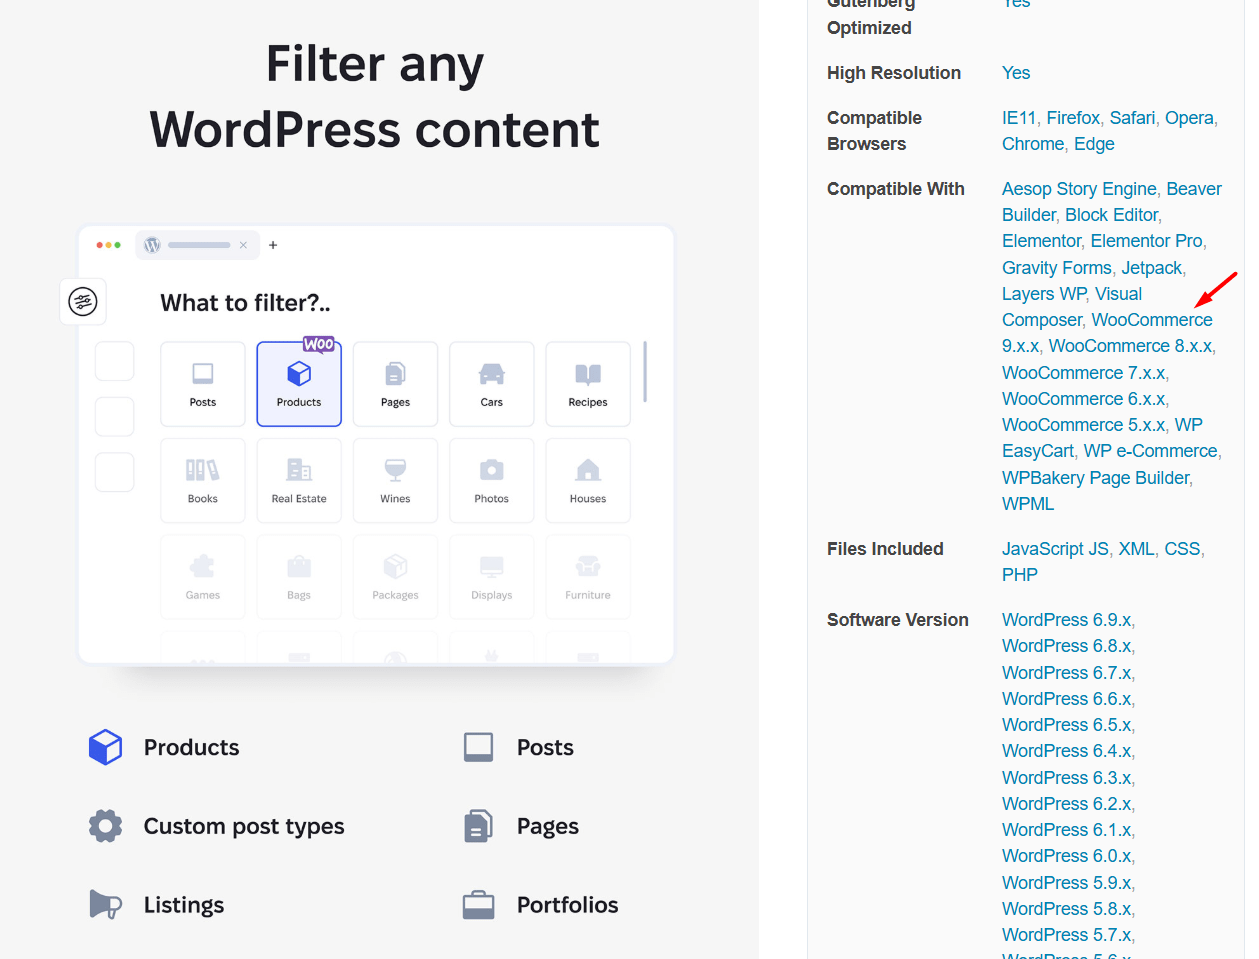The image size is (1259, 959).
Task: Select the Furniture tile
Action: click(x=588, y=577)
